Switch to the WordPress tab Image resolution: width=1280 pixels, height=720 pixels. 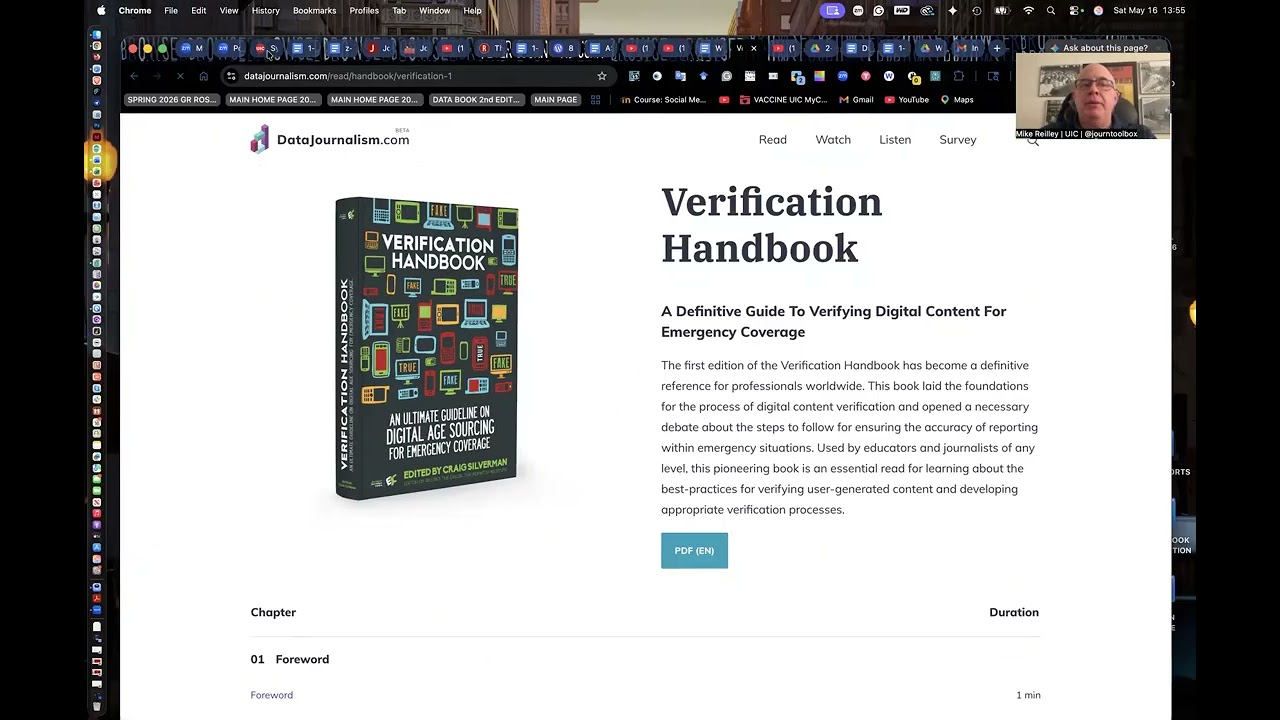[x=563, y=48]
